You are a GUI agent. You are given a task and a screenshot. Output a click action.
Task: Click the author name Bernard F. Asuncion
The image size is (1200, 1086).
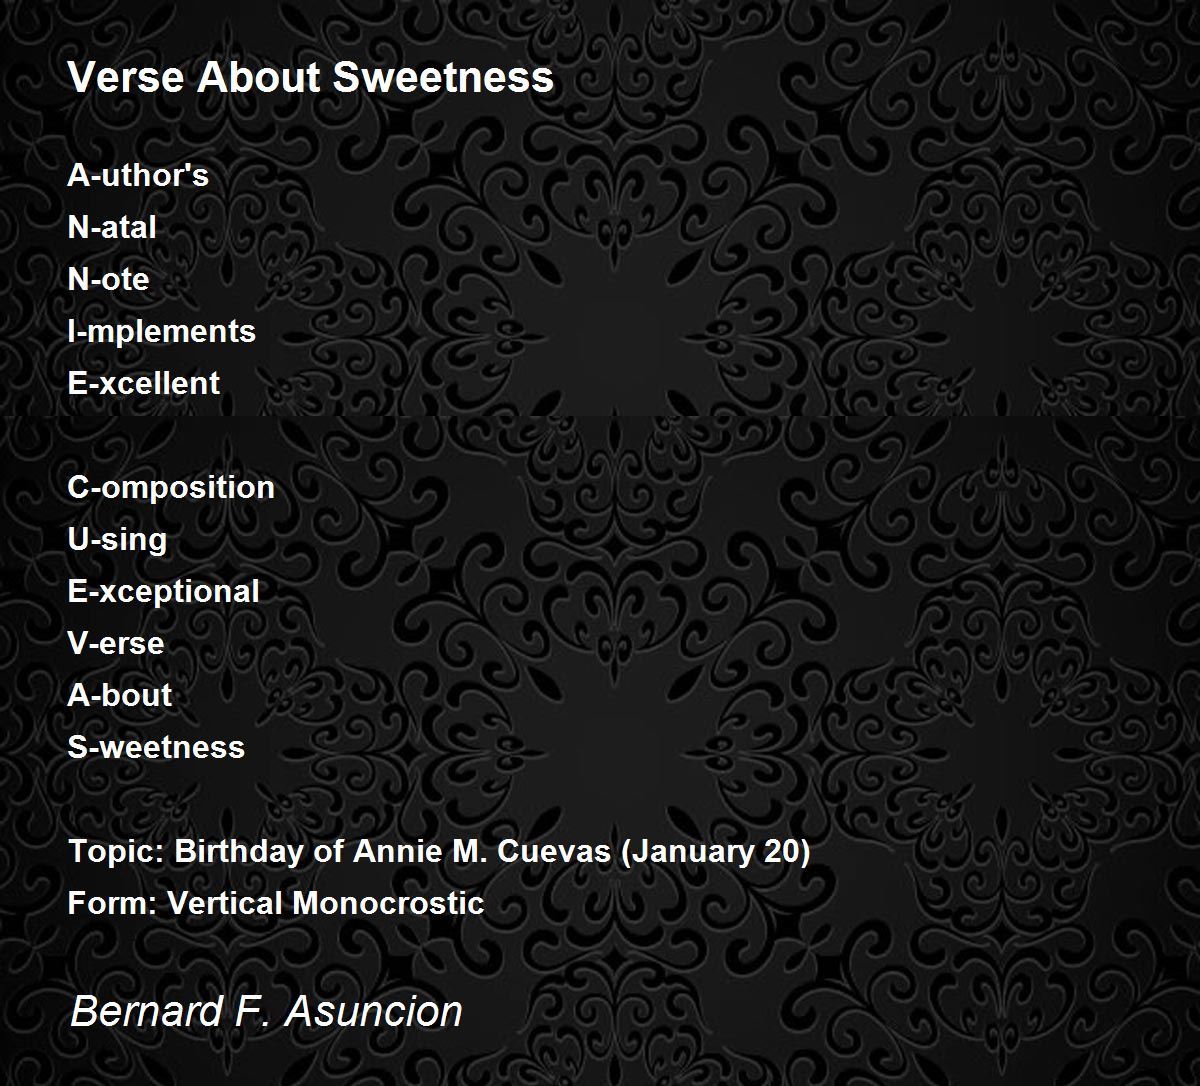266,1011
